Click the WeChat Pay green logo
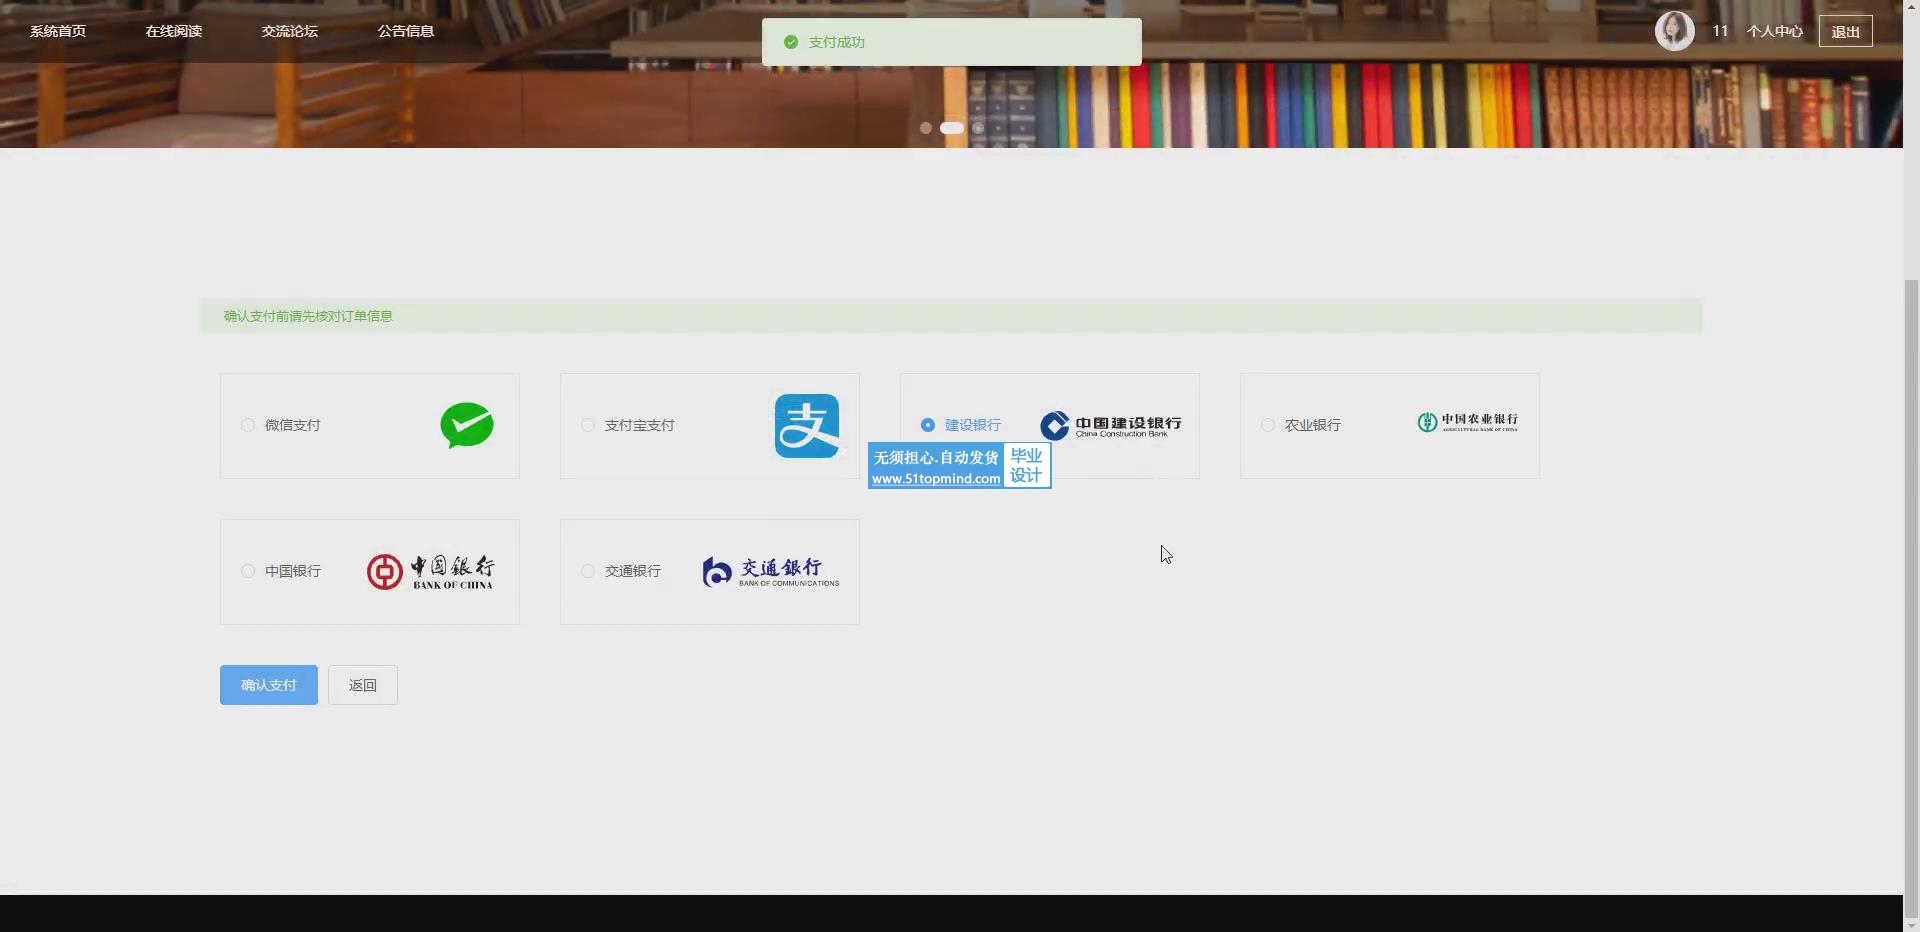Viewport: 1920px width, 932px height. [x=467, y=425]
